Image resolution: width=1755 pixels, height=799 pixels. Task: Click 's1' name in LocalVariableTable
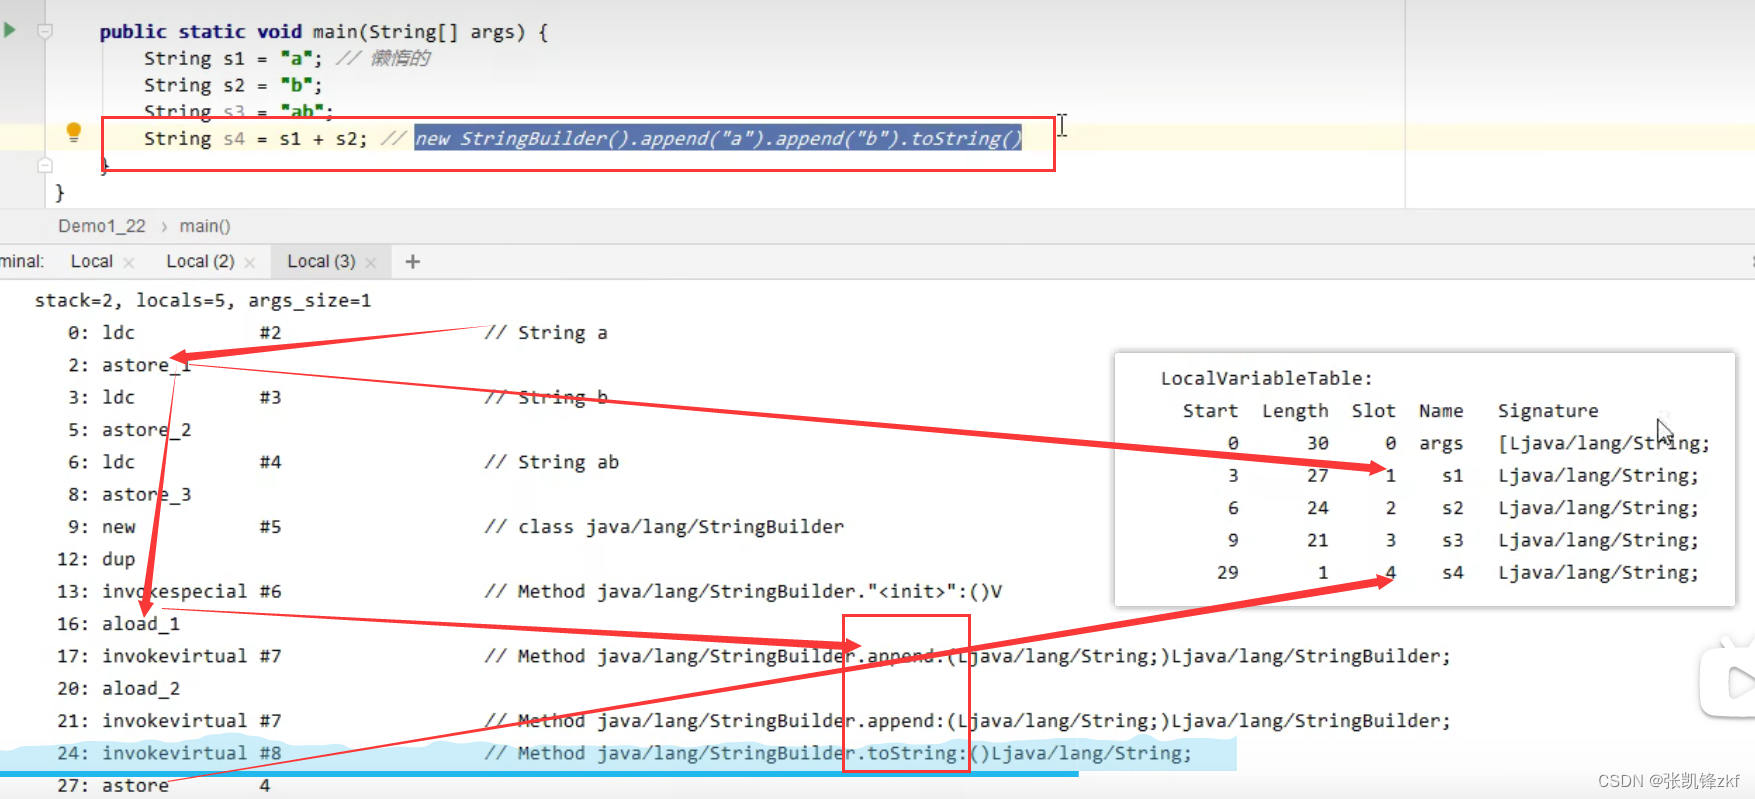pos(1452,476)
